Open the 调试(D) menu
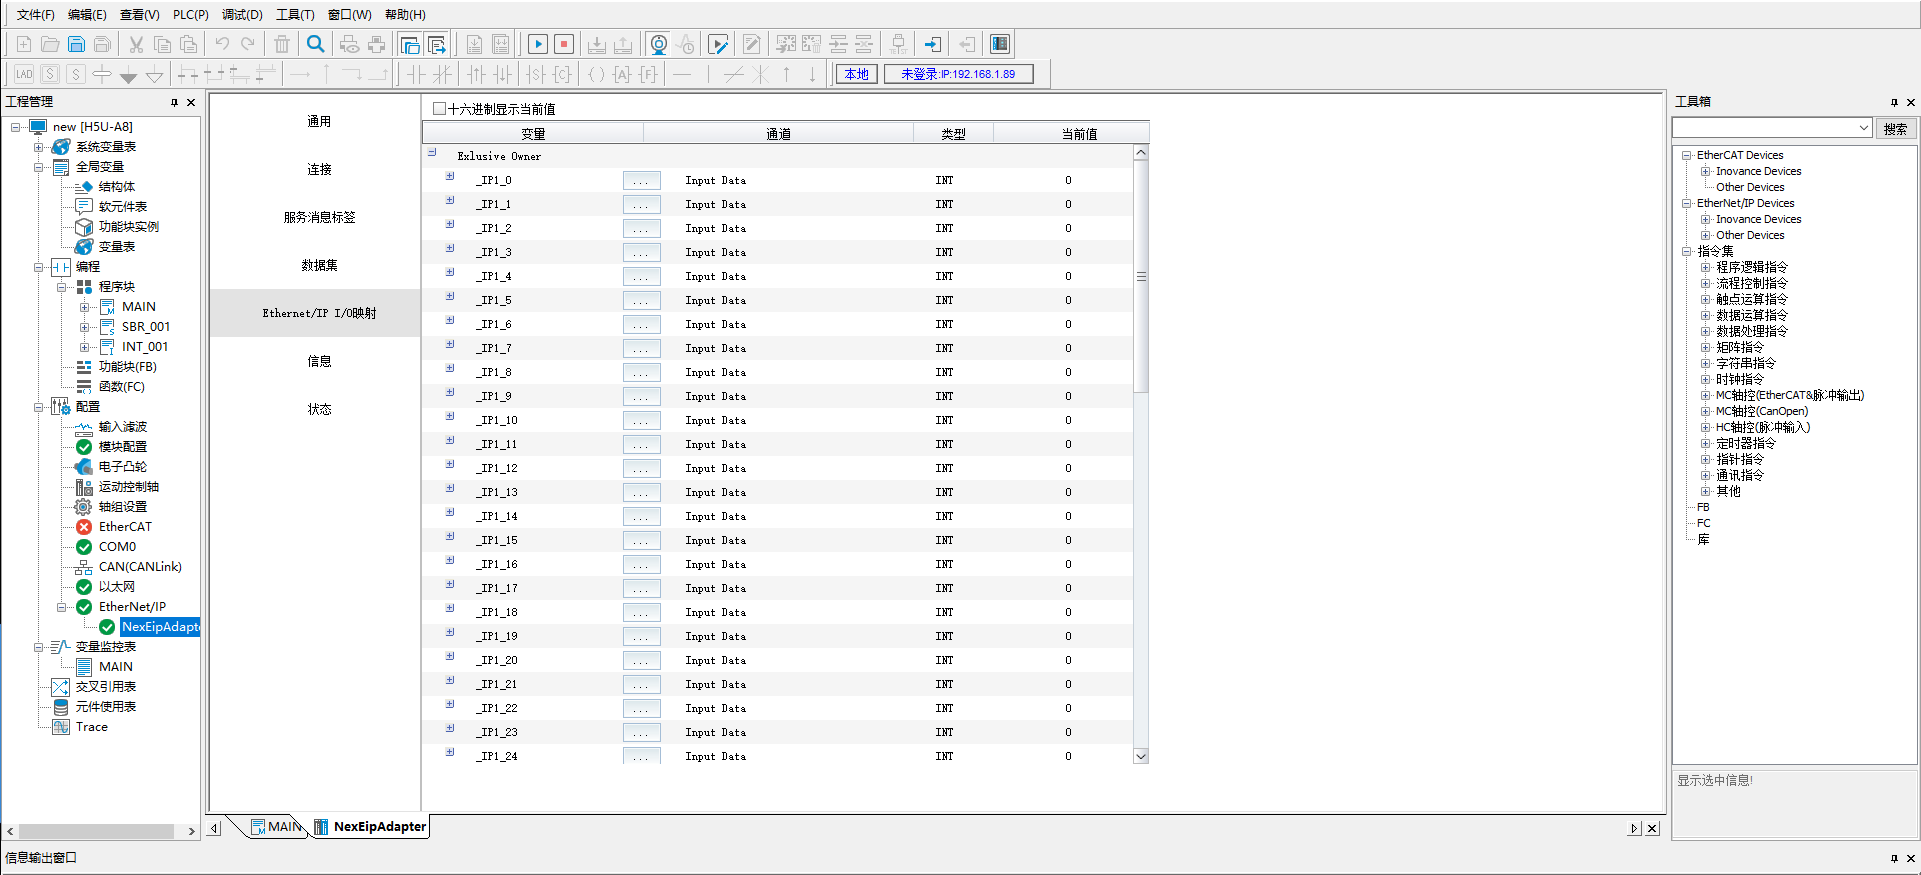The height and width of the screenshot is (875, 1921). tap(242, 15)
